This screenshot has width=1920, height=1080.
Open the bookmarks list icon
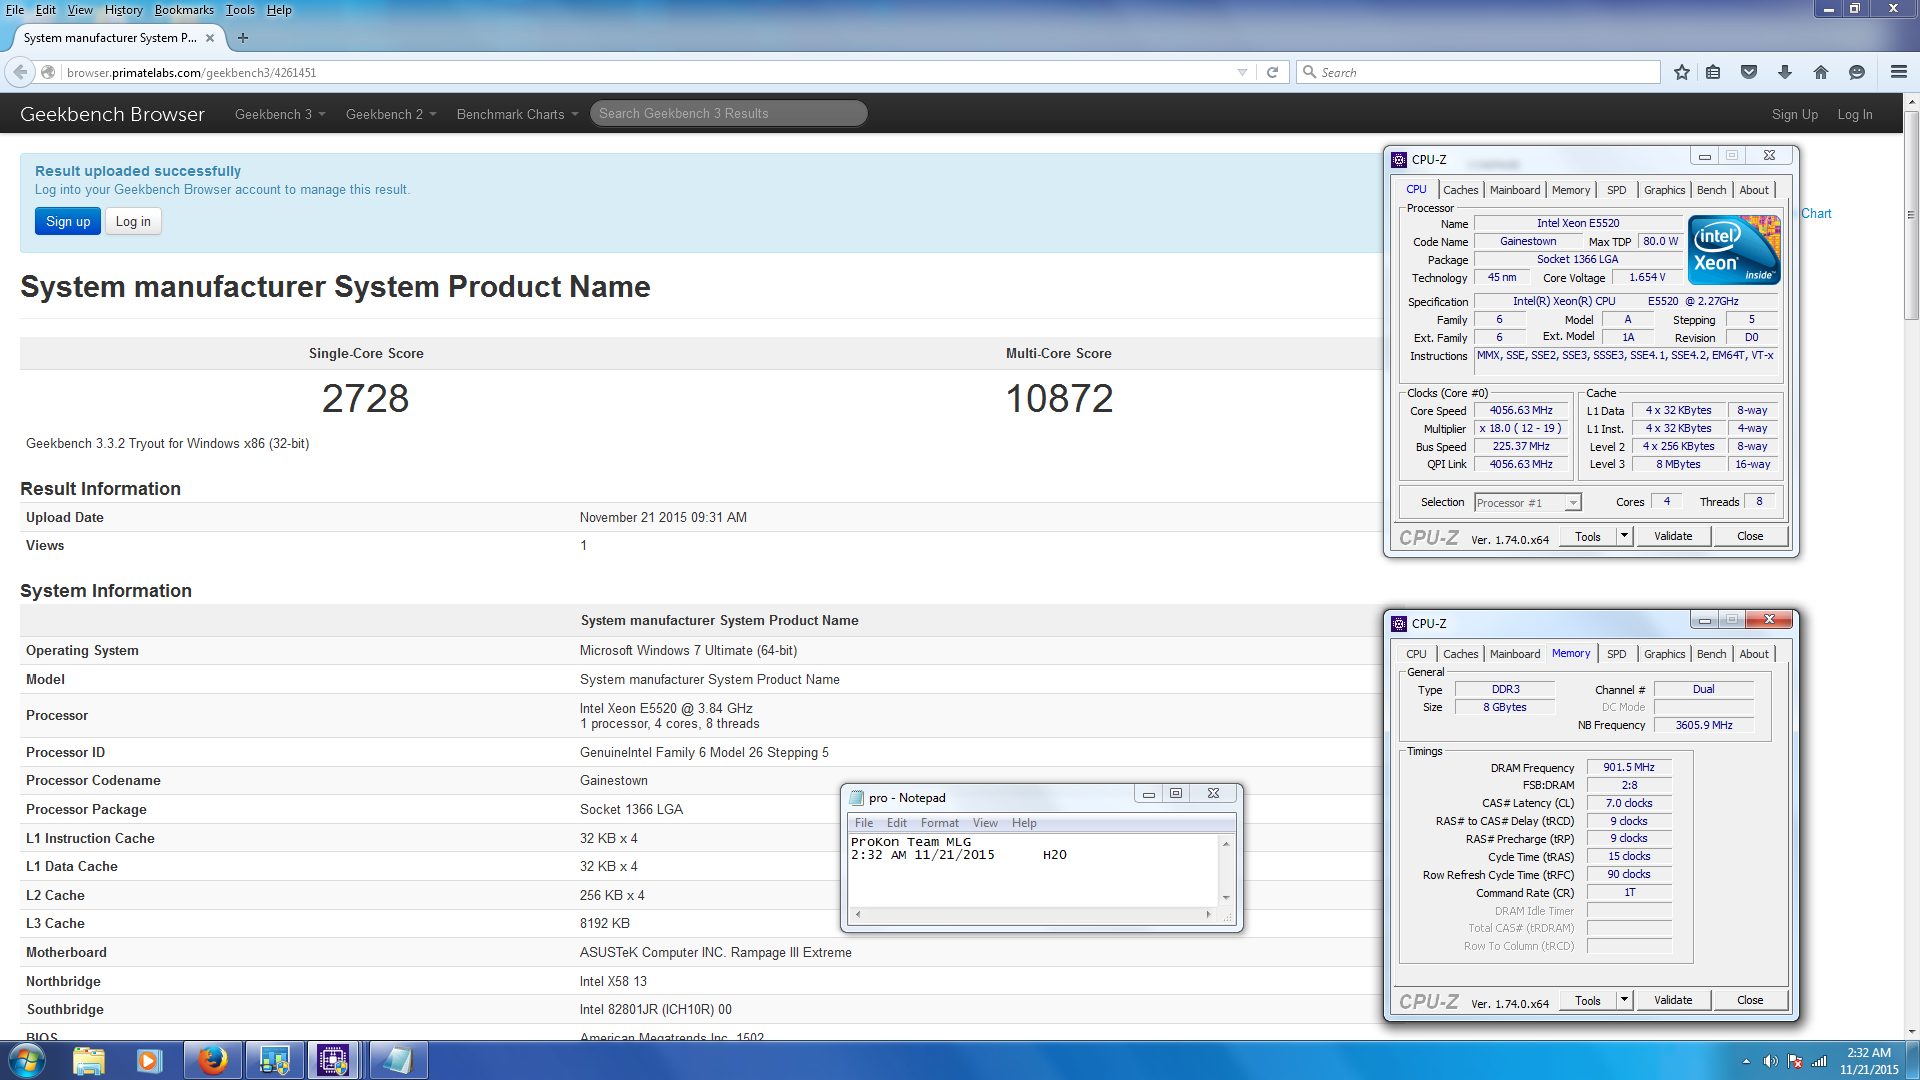(1713, 72)
